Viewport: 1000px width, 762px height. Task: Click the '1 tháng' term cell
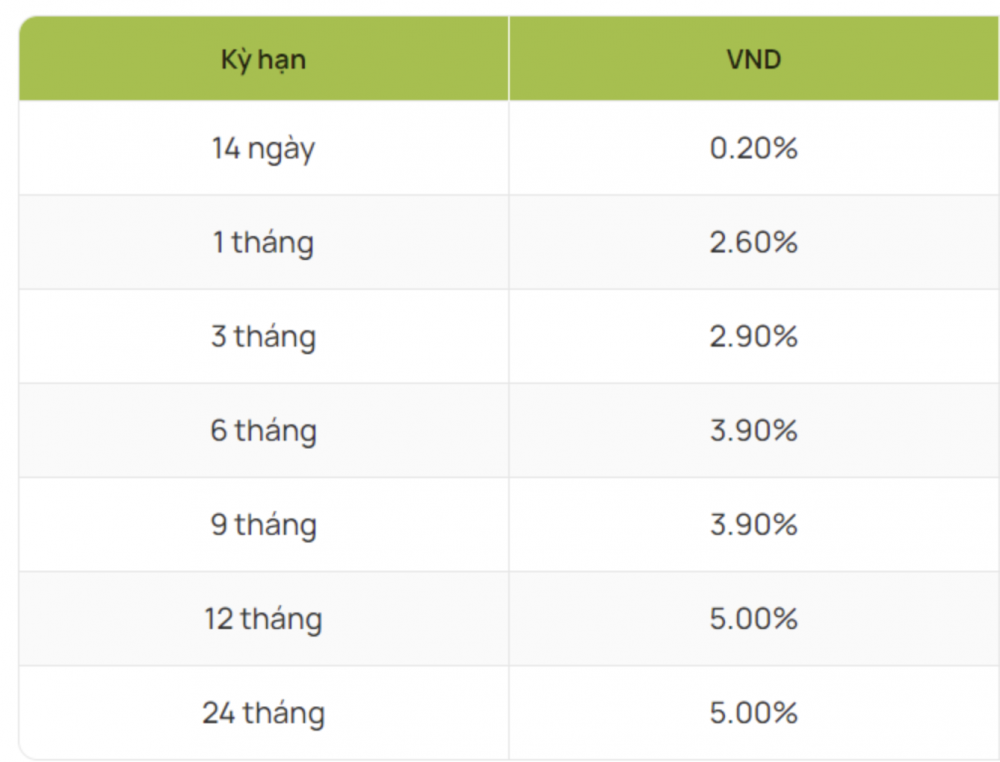pos(263,243)
